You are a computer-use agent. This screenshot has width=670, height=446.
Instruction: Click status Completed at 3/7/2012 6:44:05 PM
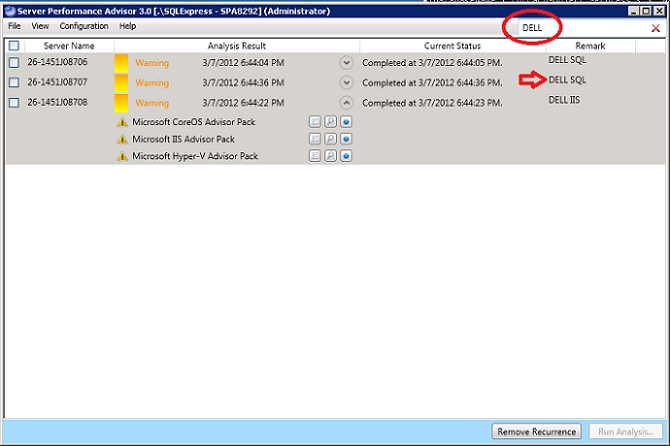tap(432, 63)
